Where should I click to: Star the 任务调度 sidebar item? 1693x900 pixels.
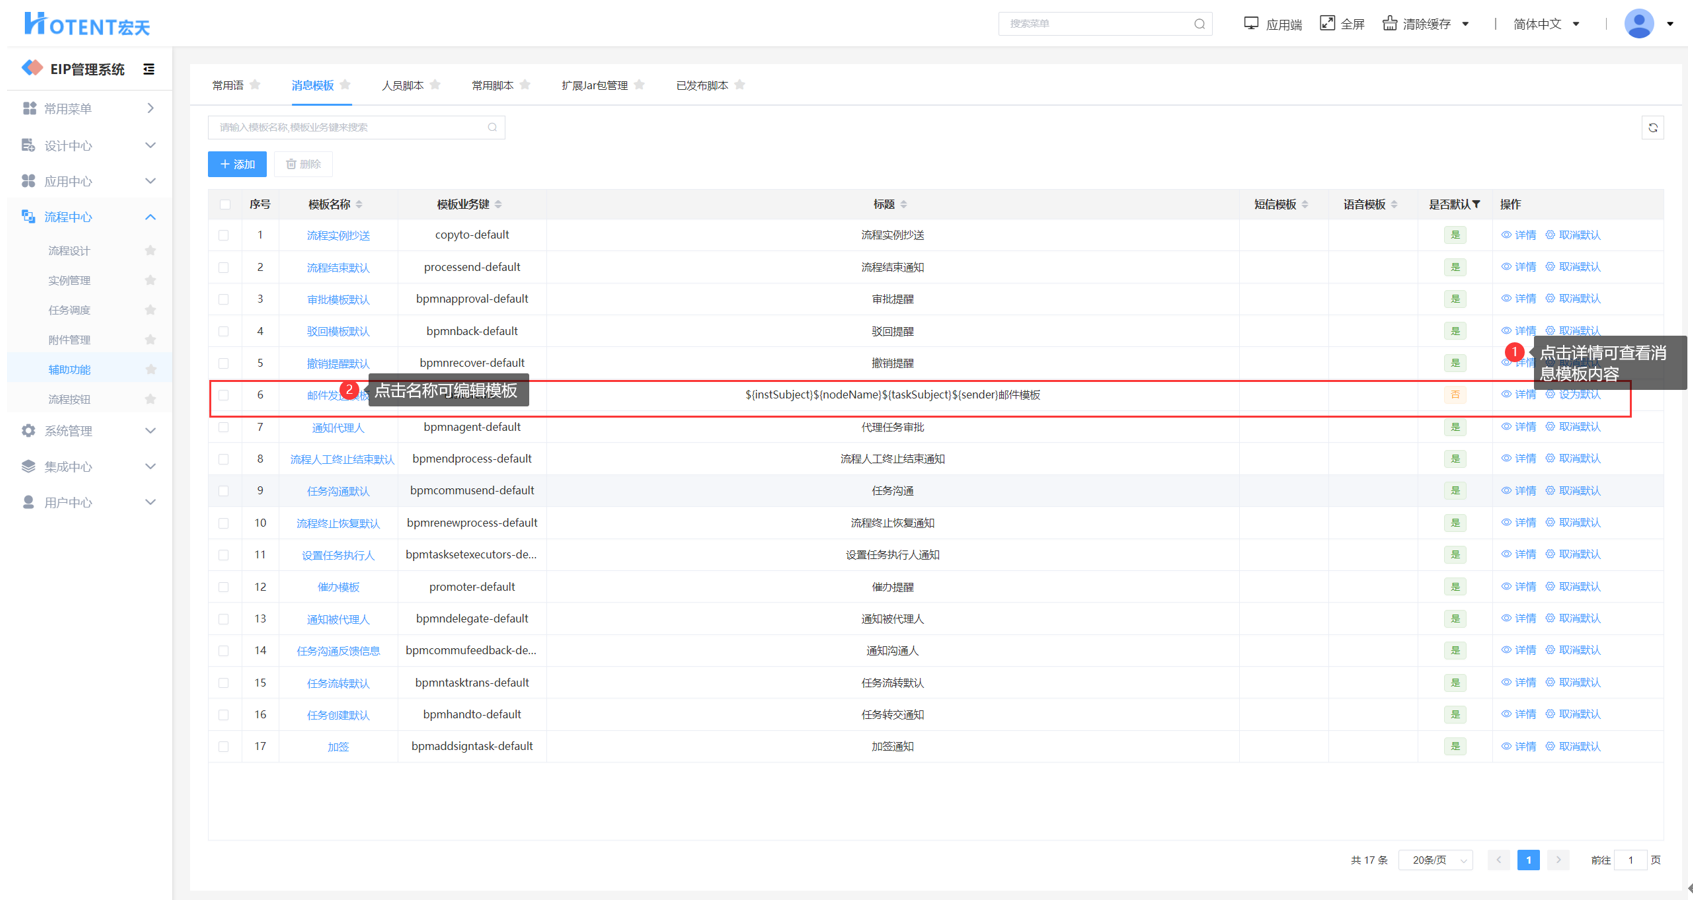[150, 310]
